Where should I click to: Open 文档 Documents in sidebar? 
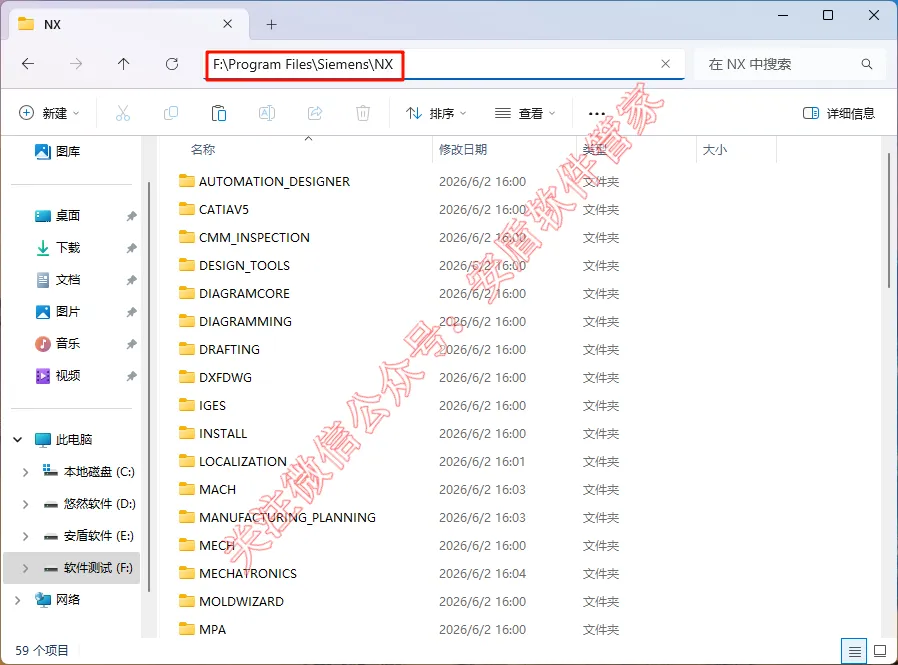(57, 280)
